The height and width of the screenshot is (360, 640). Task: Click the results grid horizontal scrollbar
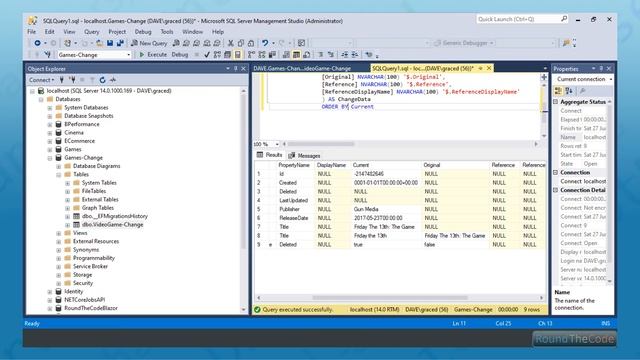[390, 298]
